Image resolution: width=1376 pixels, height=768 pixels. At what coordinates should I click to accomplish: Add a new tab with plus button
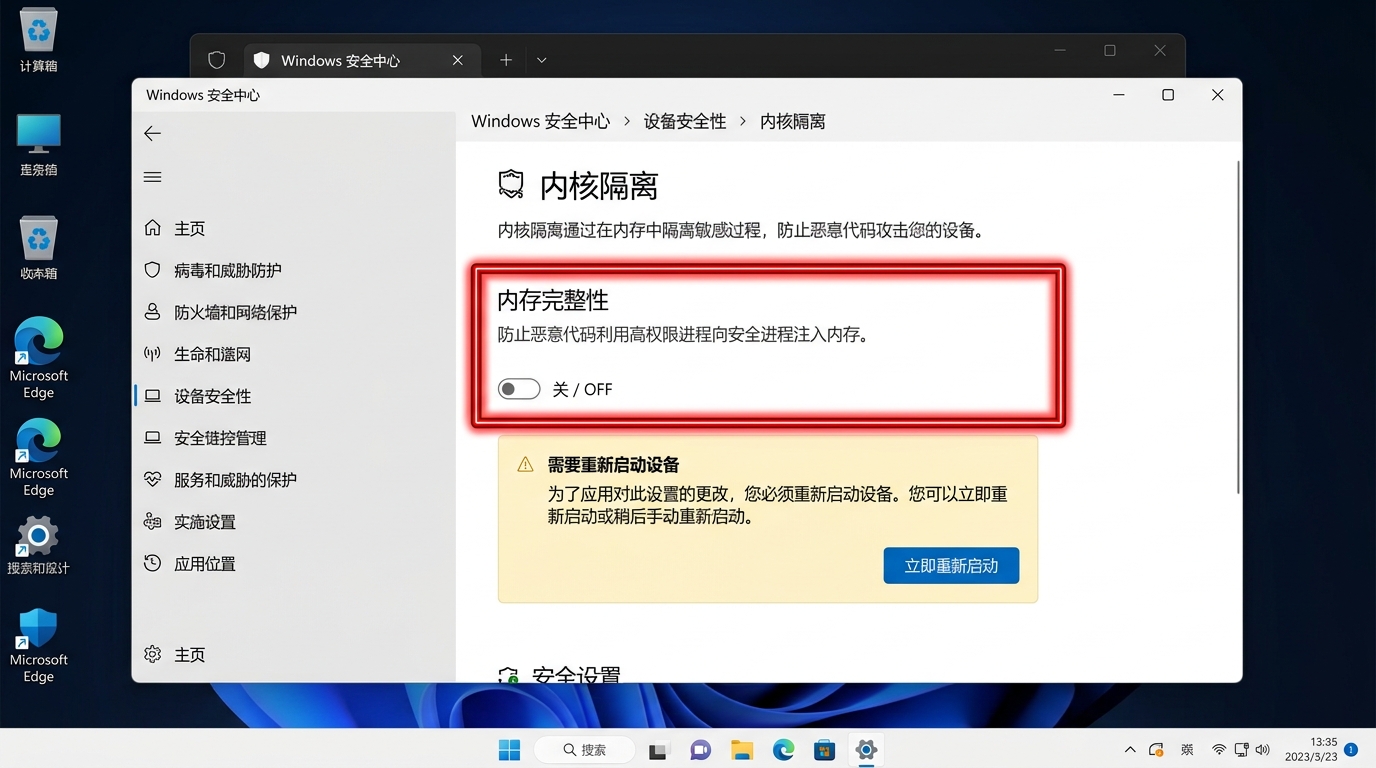(x=506, y=60)
